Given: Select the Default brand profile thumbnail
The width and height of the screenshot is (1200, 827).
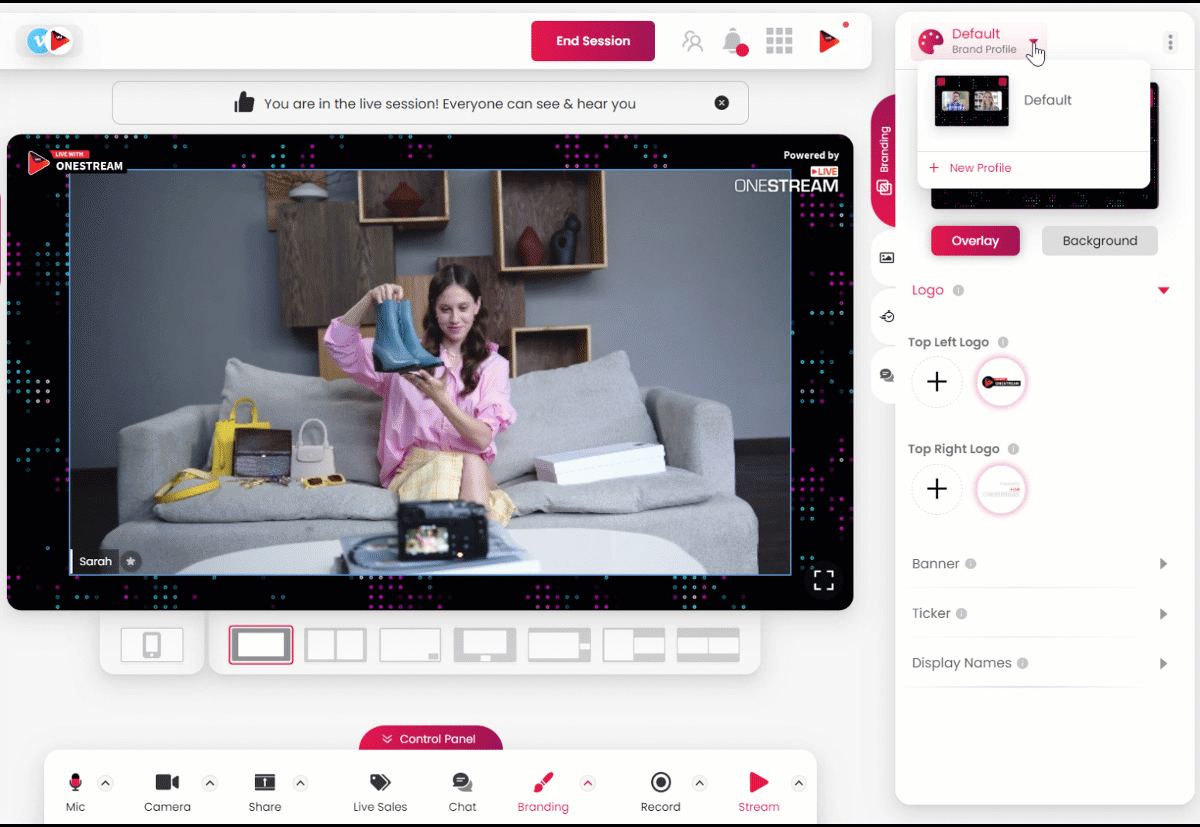Looking at the screenshot, I should click(971, 101).
